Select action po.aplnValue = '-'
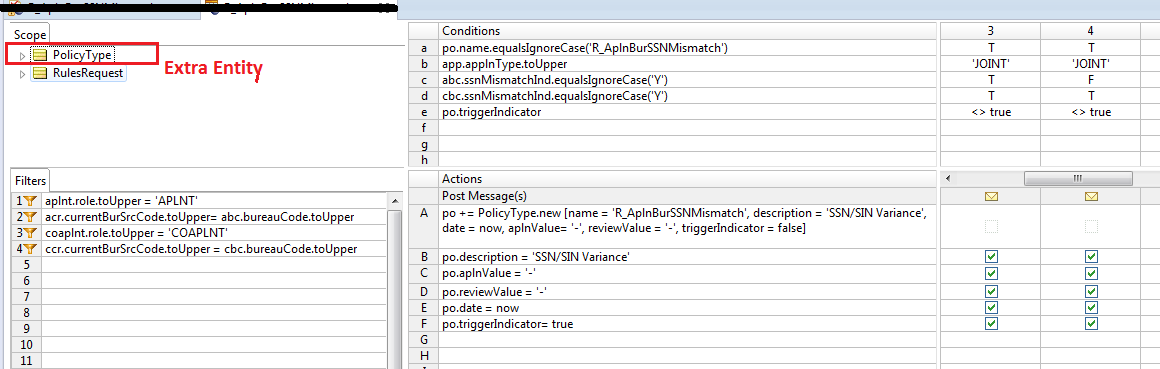The height and width of the screenshot is (369, 1160). click(488, 274)
